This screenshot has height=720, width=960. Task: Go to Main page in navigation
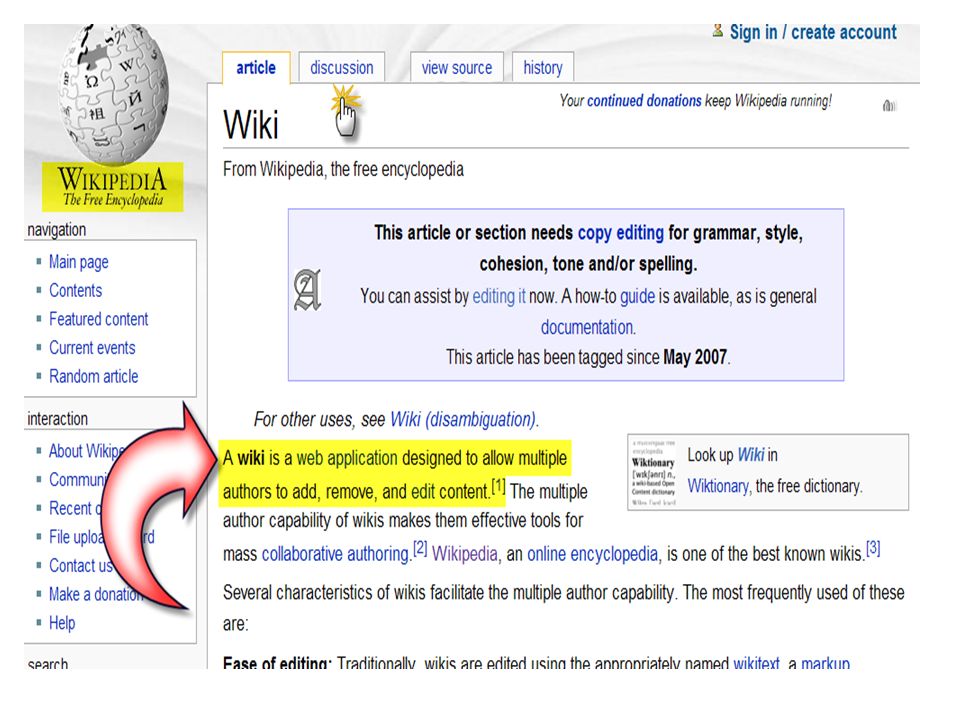click(x=79, y=262)
